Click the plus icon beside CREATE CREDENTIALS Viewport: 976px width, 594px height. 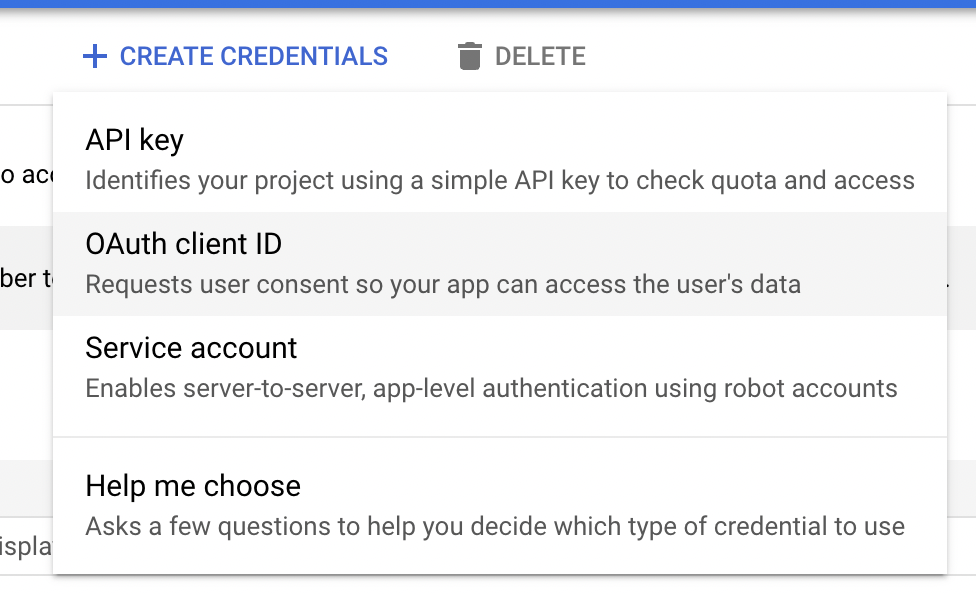click(x=94, y=56)
